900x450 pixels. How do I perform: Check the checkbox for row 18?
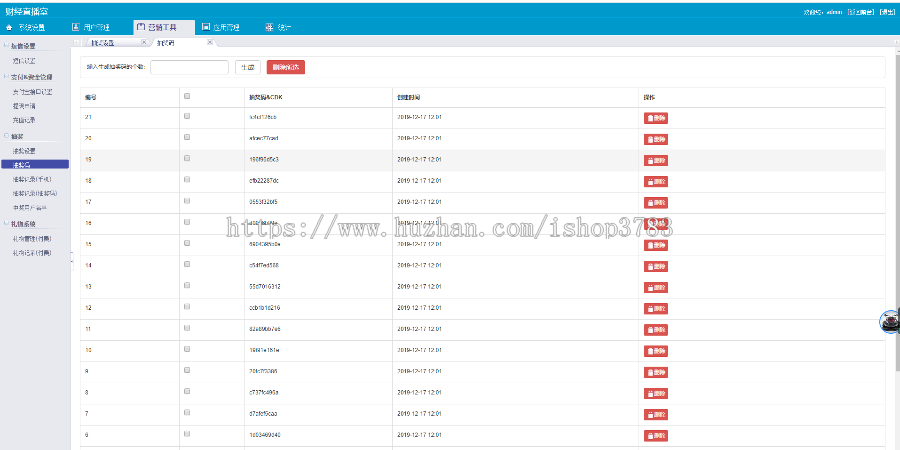187,180
